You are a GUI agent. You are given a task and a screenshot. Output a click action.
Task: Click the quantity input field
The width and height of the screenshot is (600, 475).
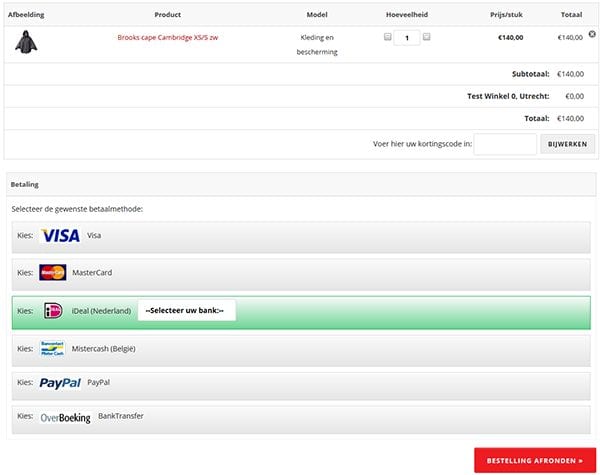pyautogui.click(x=407, y=38)
